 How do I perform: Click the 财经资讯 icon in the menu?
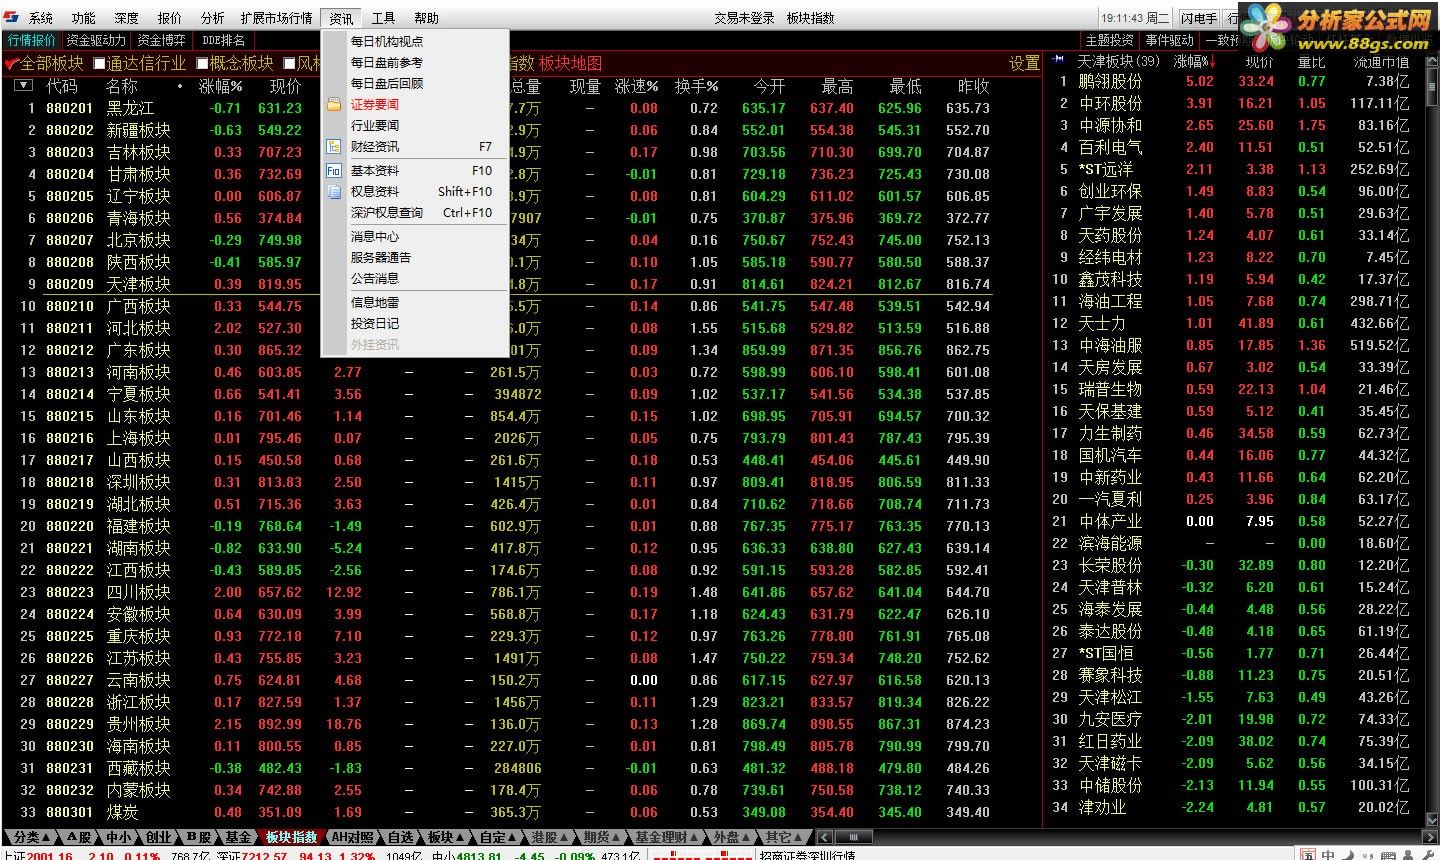[334, 146]
